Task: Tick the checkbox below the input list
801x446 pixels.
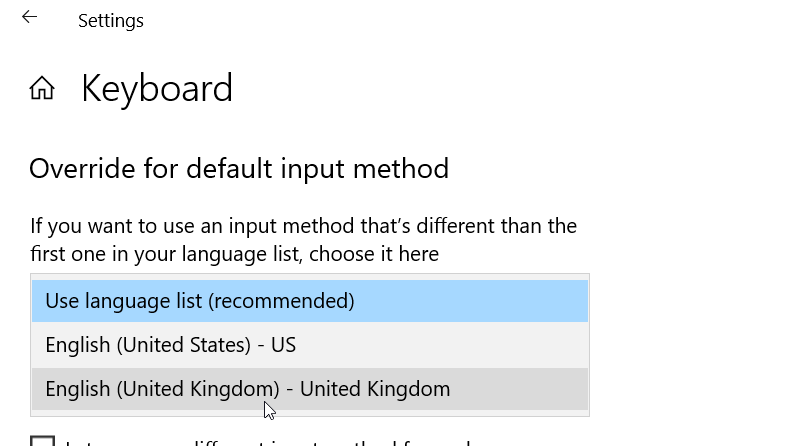Action: pos(42,441)
